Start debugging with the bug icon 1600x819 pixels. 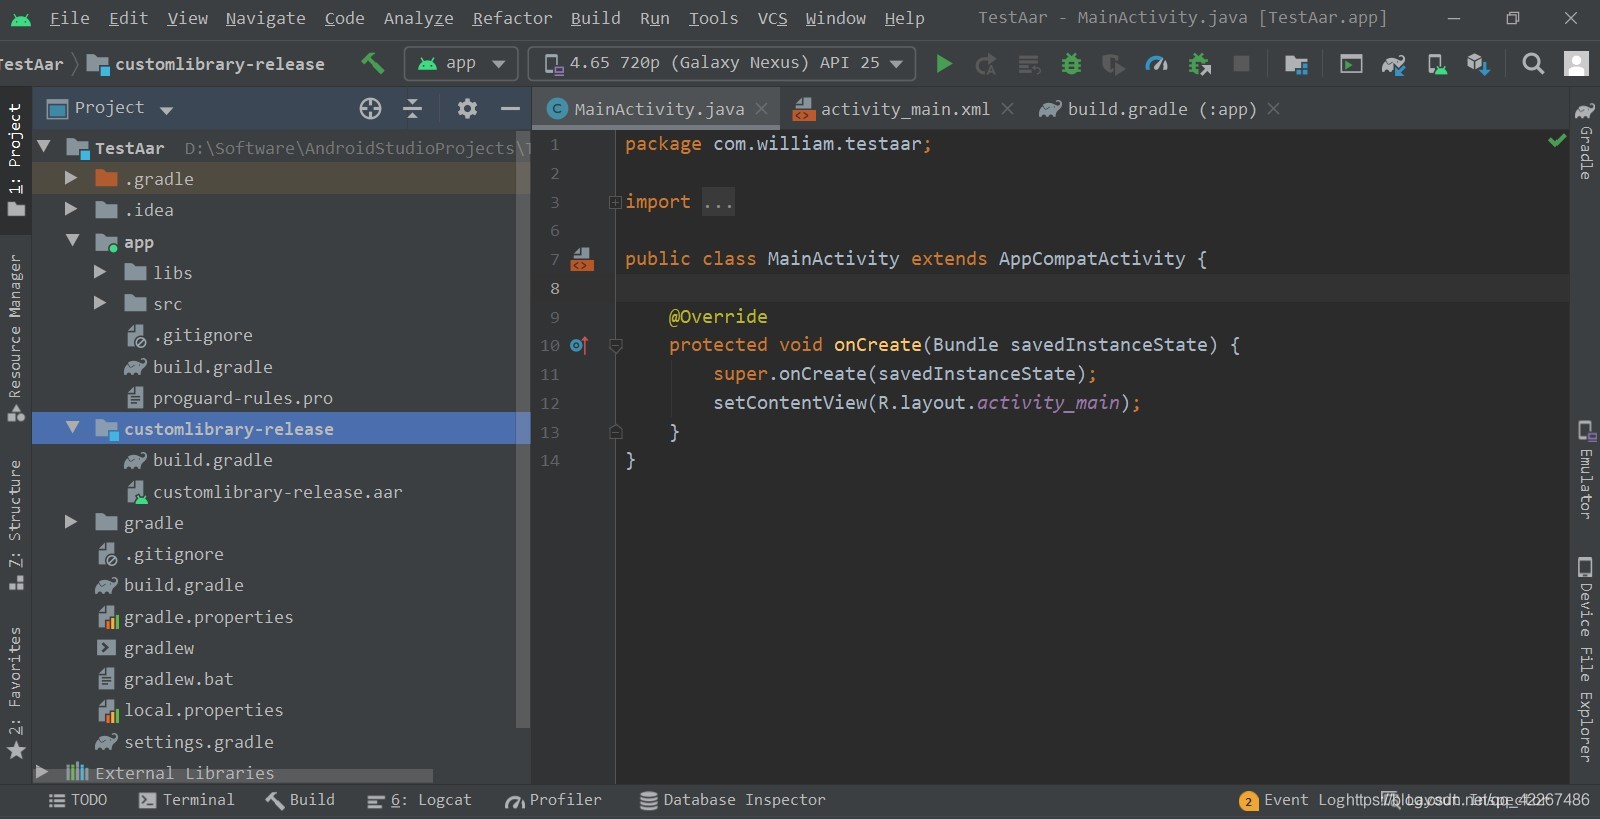[x=1071, y=64]
